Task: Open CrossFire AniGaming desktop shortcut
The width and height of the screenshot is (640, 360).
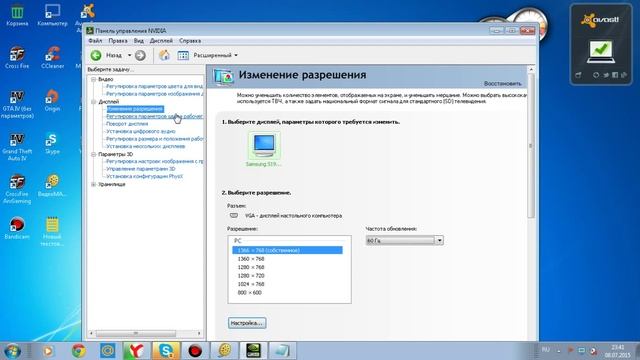Action: [x=17, y=189]
